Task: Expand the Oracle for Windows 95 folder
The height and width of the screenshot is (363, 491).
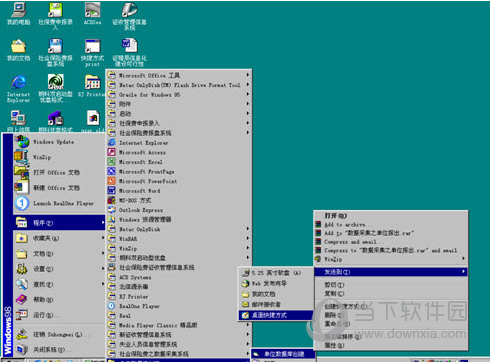Action: tap(179, 95)
